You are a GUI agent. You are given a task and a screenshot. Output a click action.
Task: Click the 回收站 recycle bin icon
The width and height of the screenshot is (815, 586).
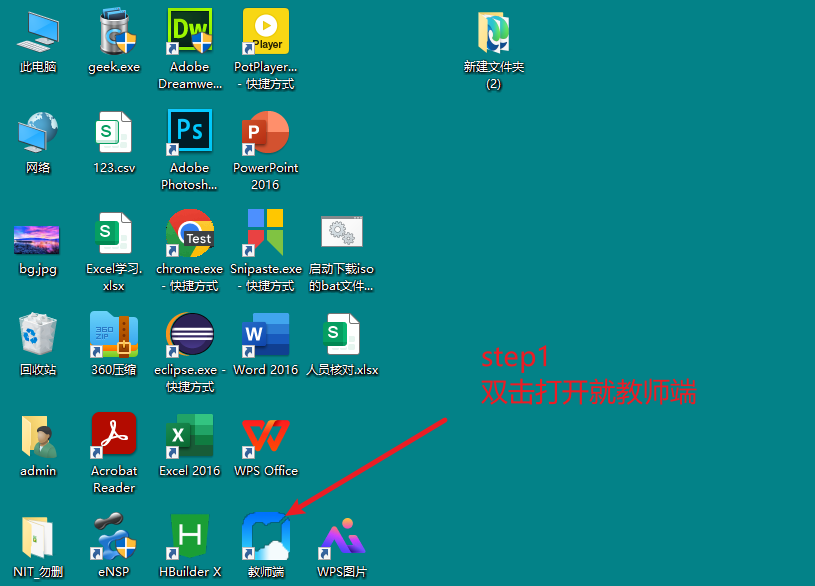tap(38, 335)
